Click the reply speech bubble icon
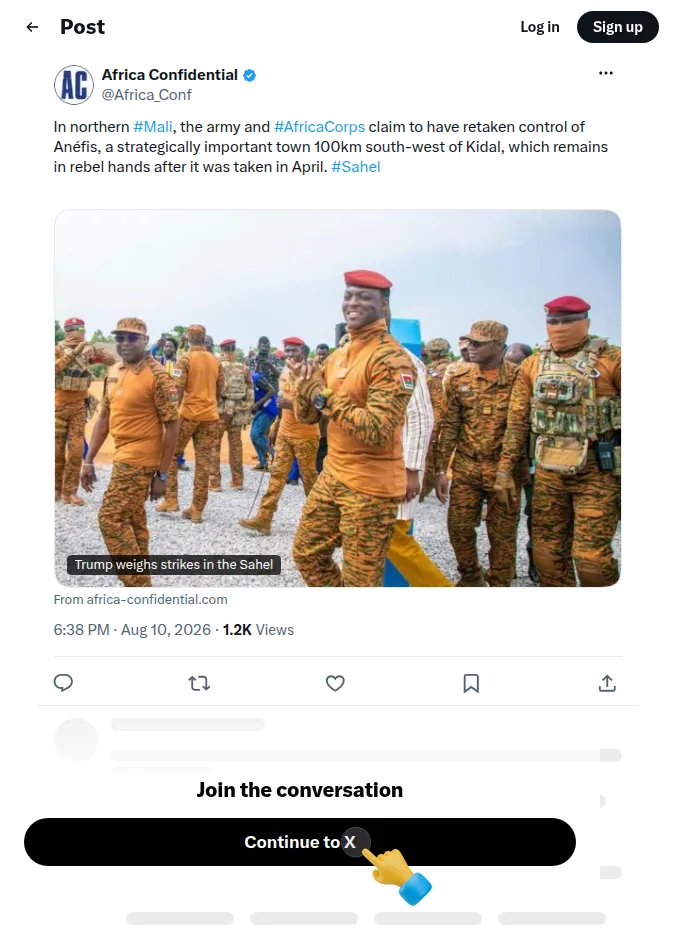Viewport: 675px width, 940px height. click(x=63, y=683)
